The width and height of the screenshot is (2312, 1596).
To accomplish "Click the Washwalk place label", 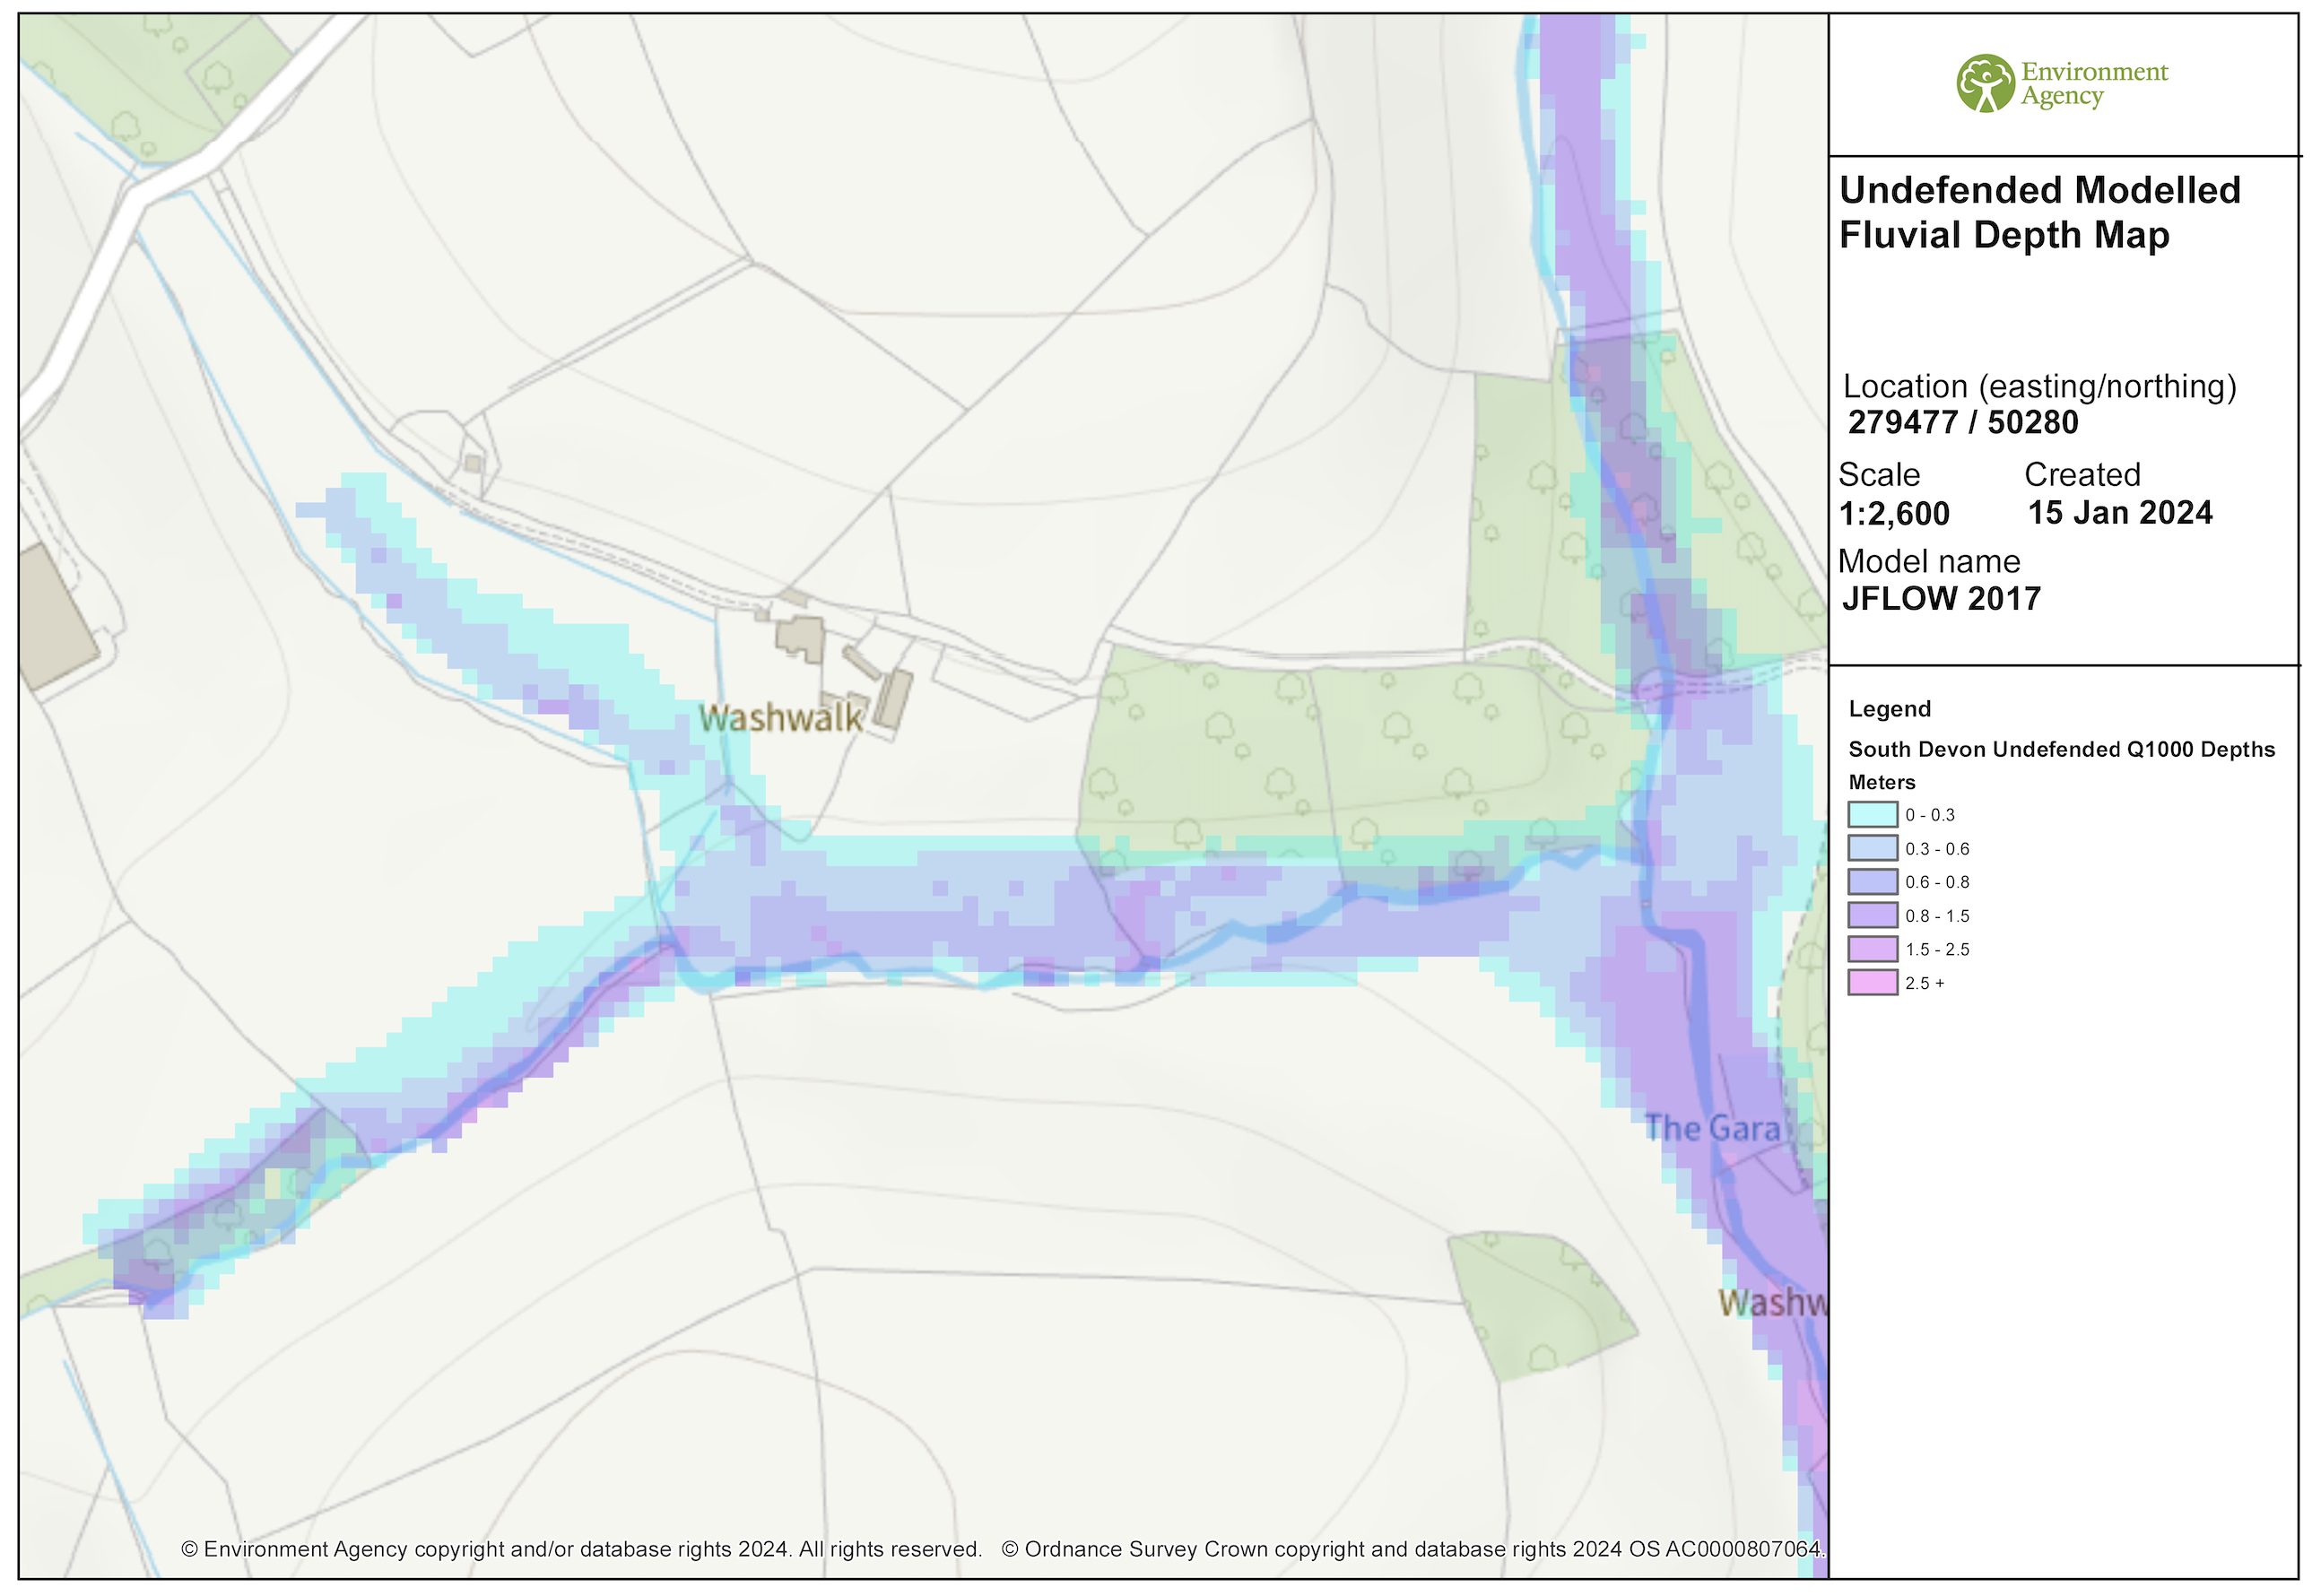I will 780,719.
